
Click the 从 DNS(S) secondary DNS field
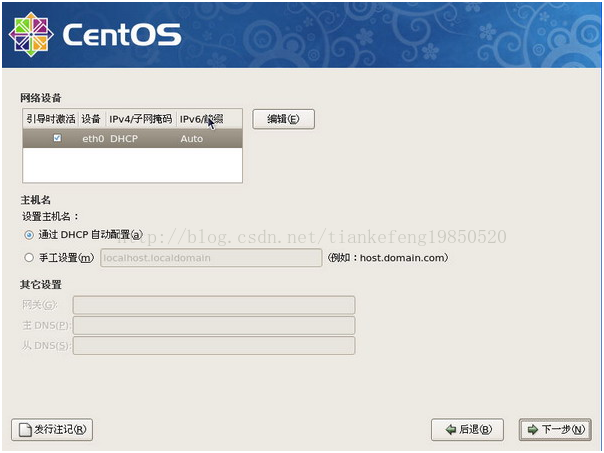coord(214,346)
